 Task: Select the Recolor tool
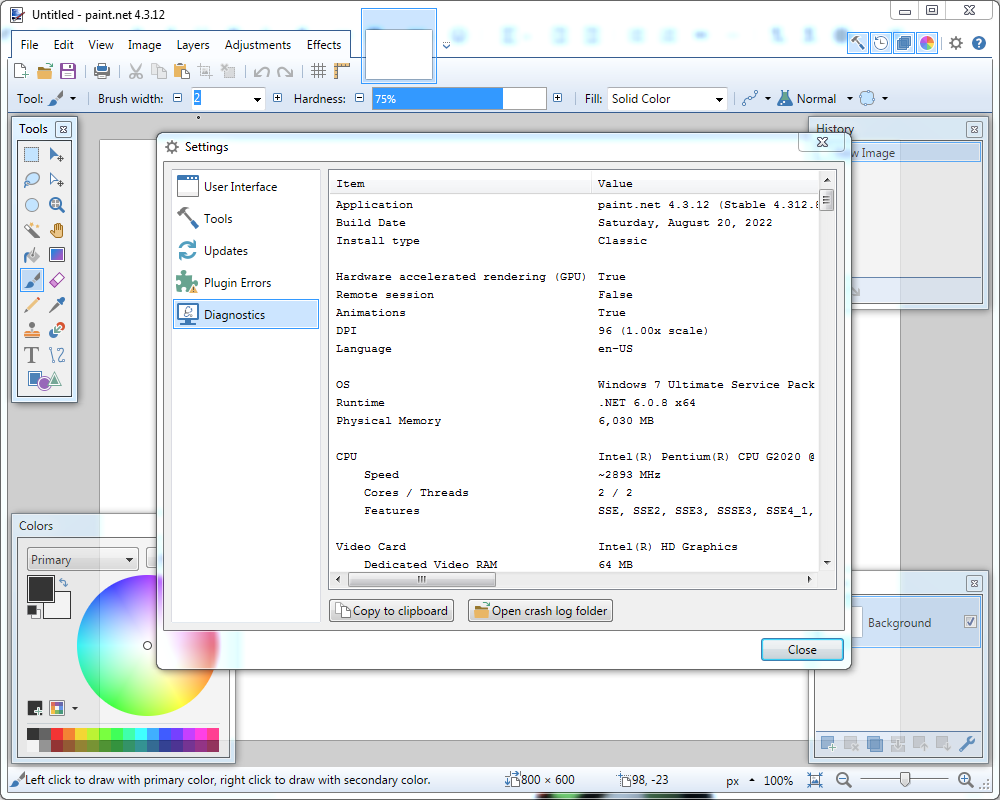click(x=57, y=330)
